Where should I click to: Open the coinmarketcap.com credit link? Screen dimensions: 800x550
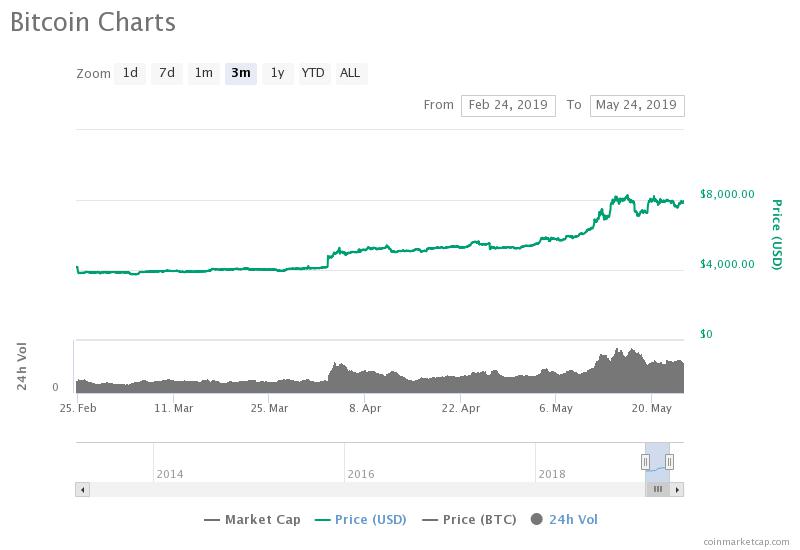click(746, 541)
